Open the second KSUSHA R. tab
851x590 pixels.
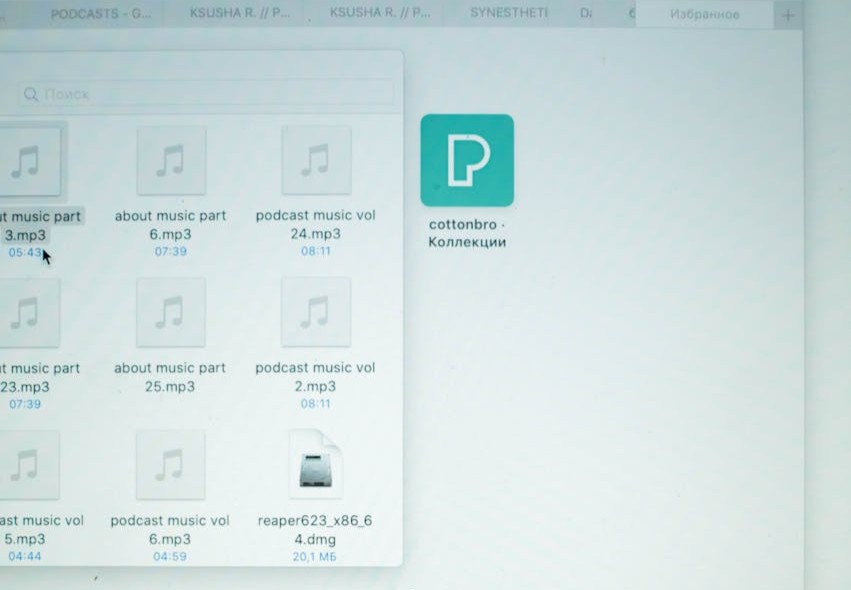pyautogui.click(x=380, y=14)
